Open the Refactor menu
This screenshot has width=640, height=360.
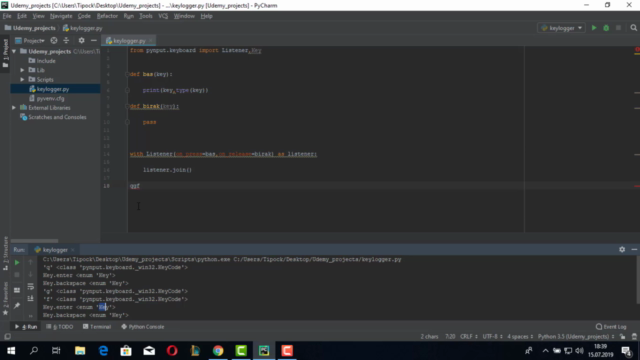107,16
